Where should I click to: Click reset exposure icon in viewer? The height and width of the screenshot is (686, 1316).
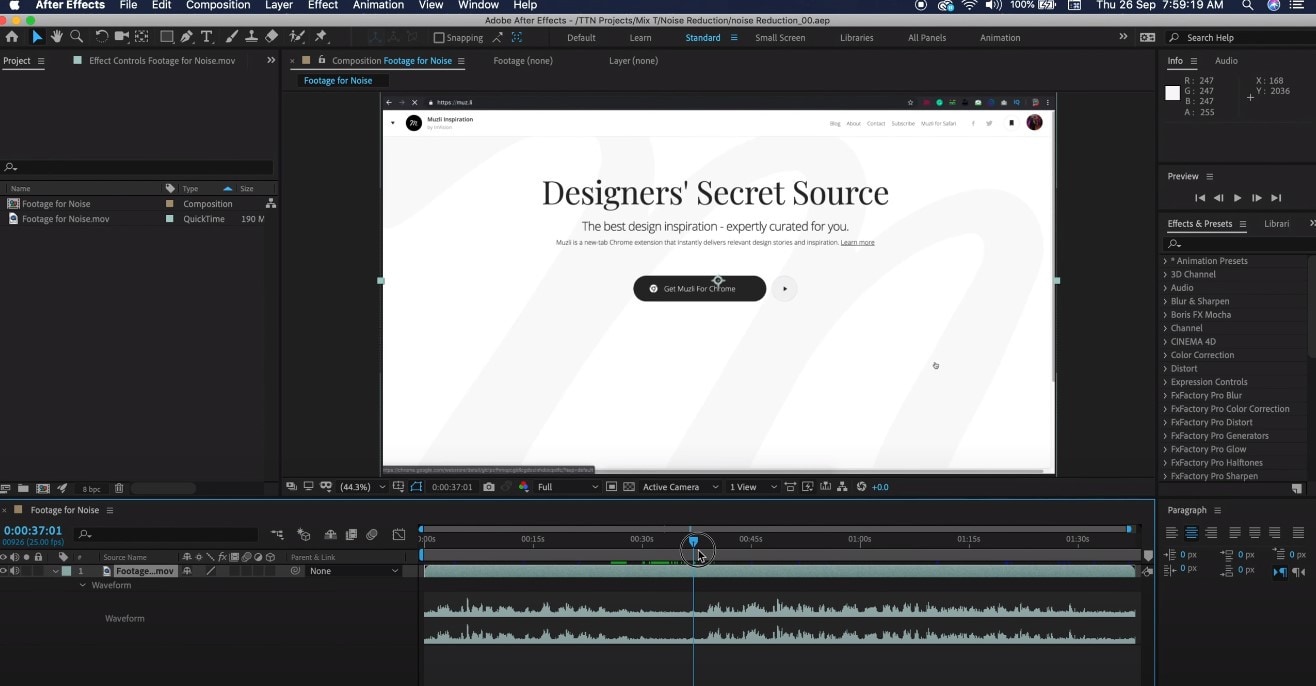(861, 487)
